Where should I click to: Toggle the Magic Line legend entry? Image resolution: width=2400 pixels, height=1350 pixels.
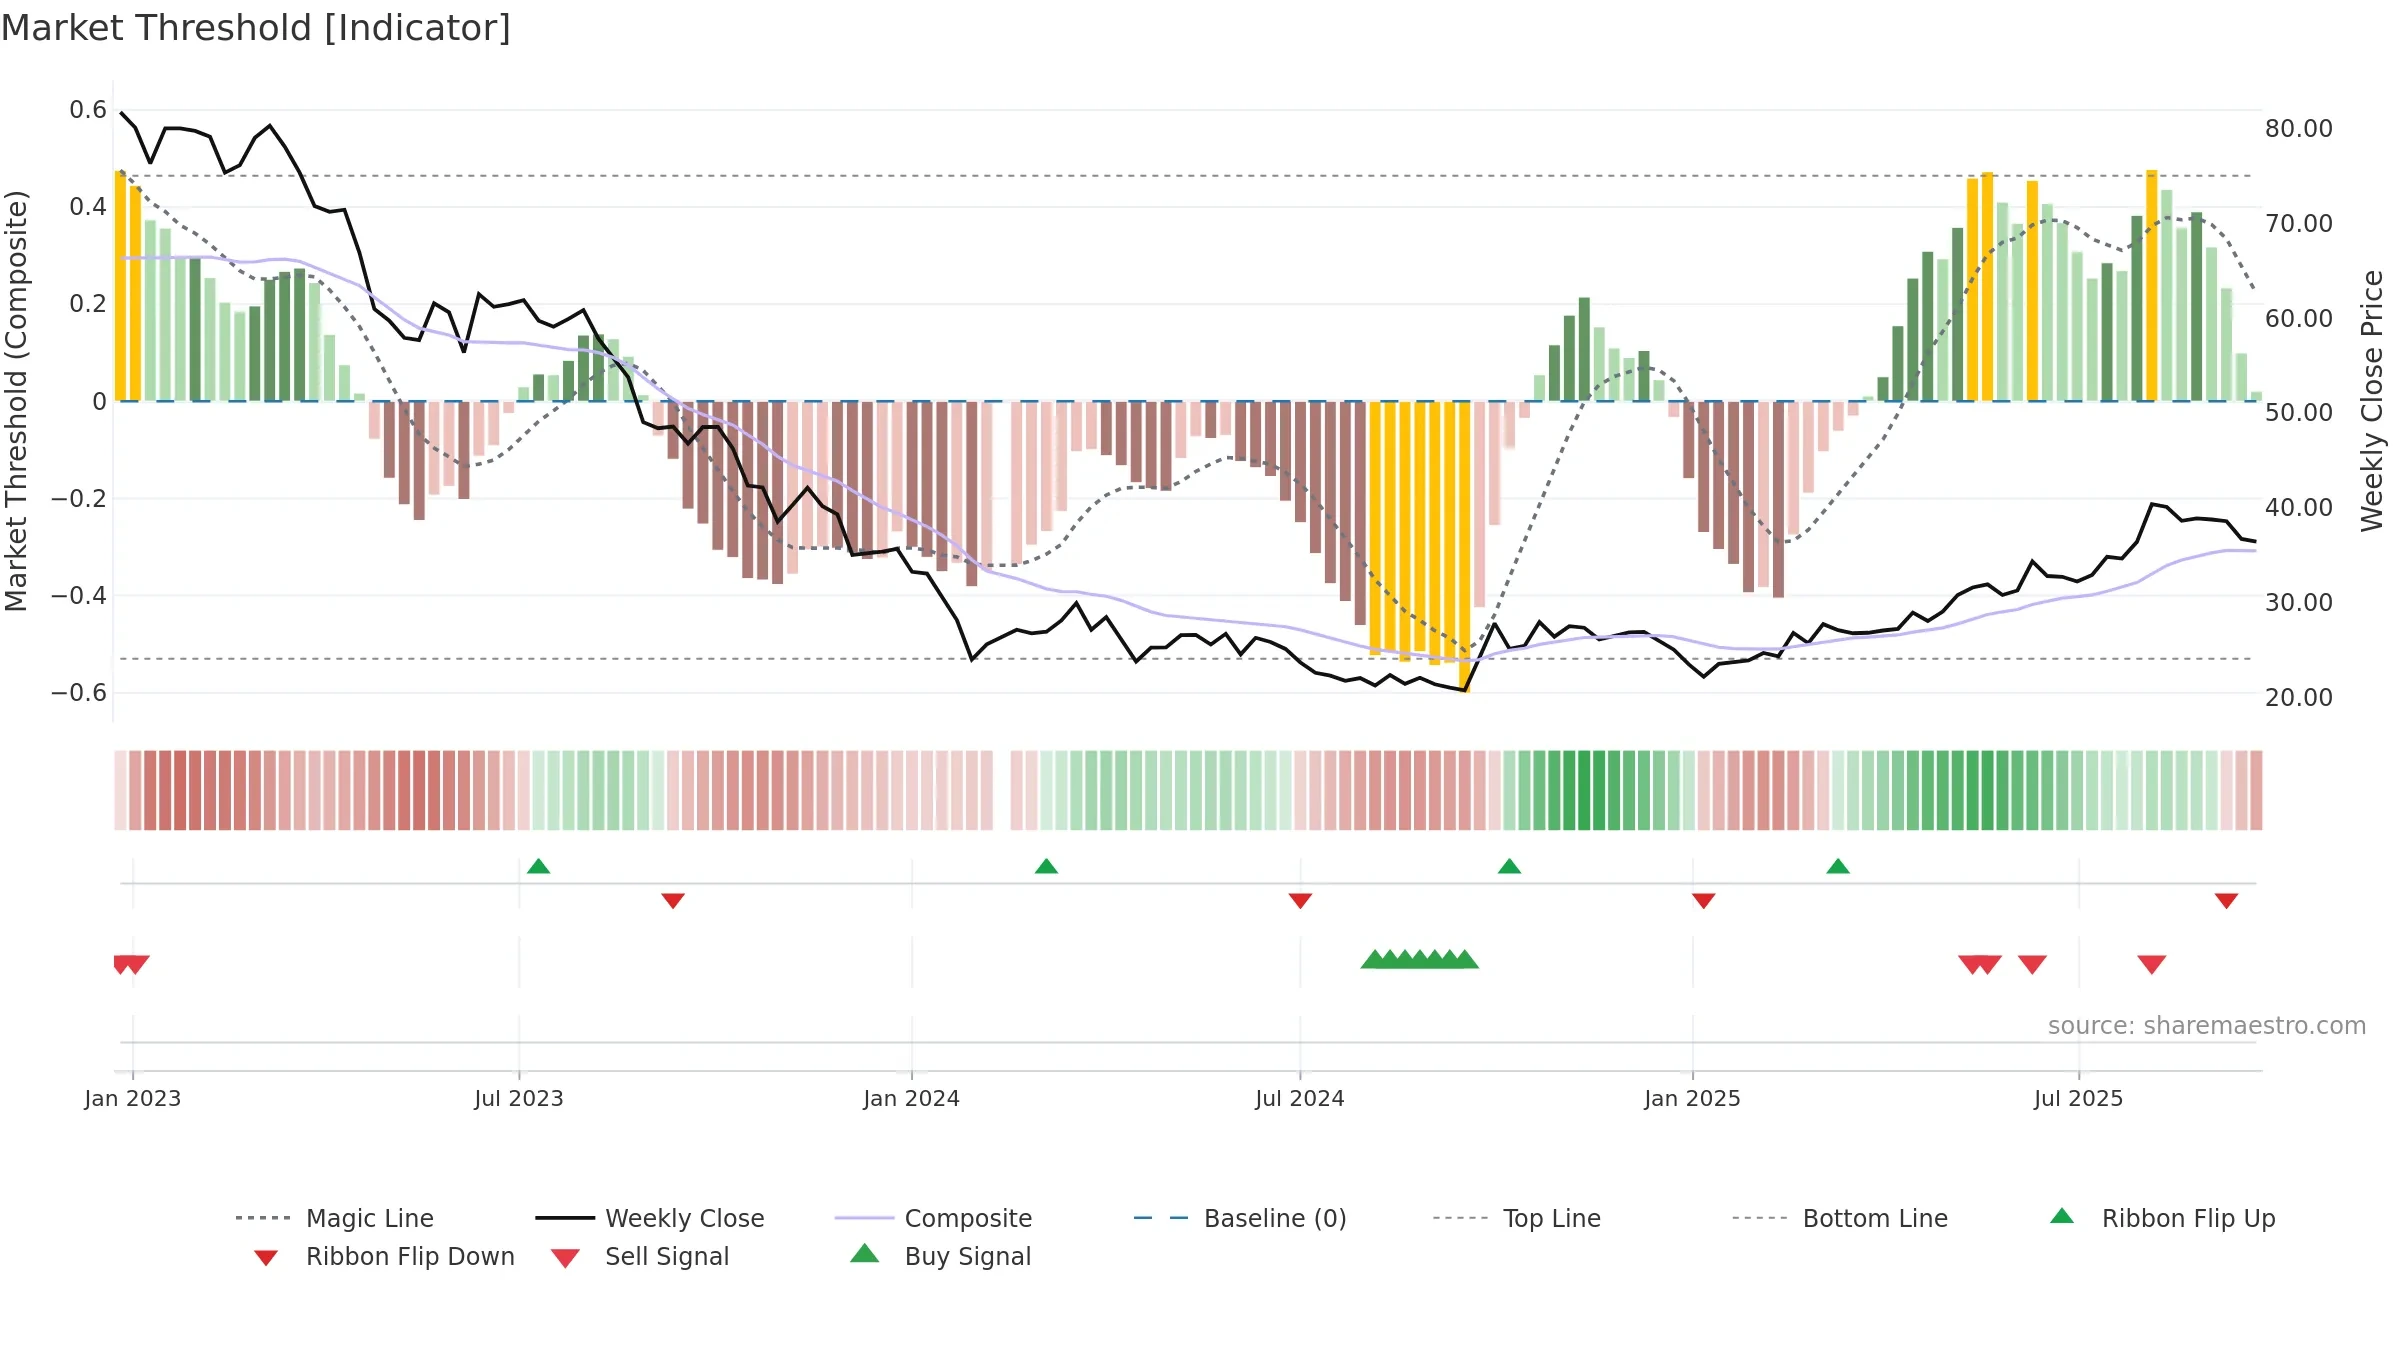[x=334, y=1218]
